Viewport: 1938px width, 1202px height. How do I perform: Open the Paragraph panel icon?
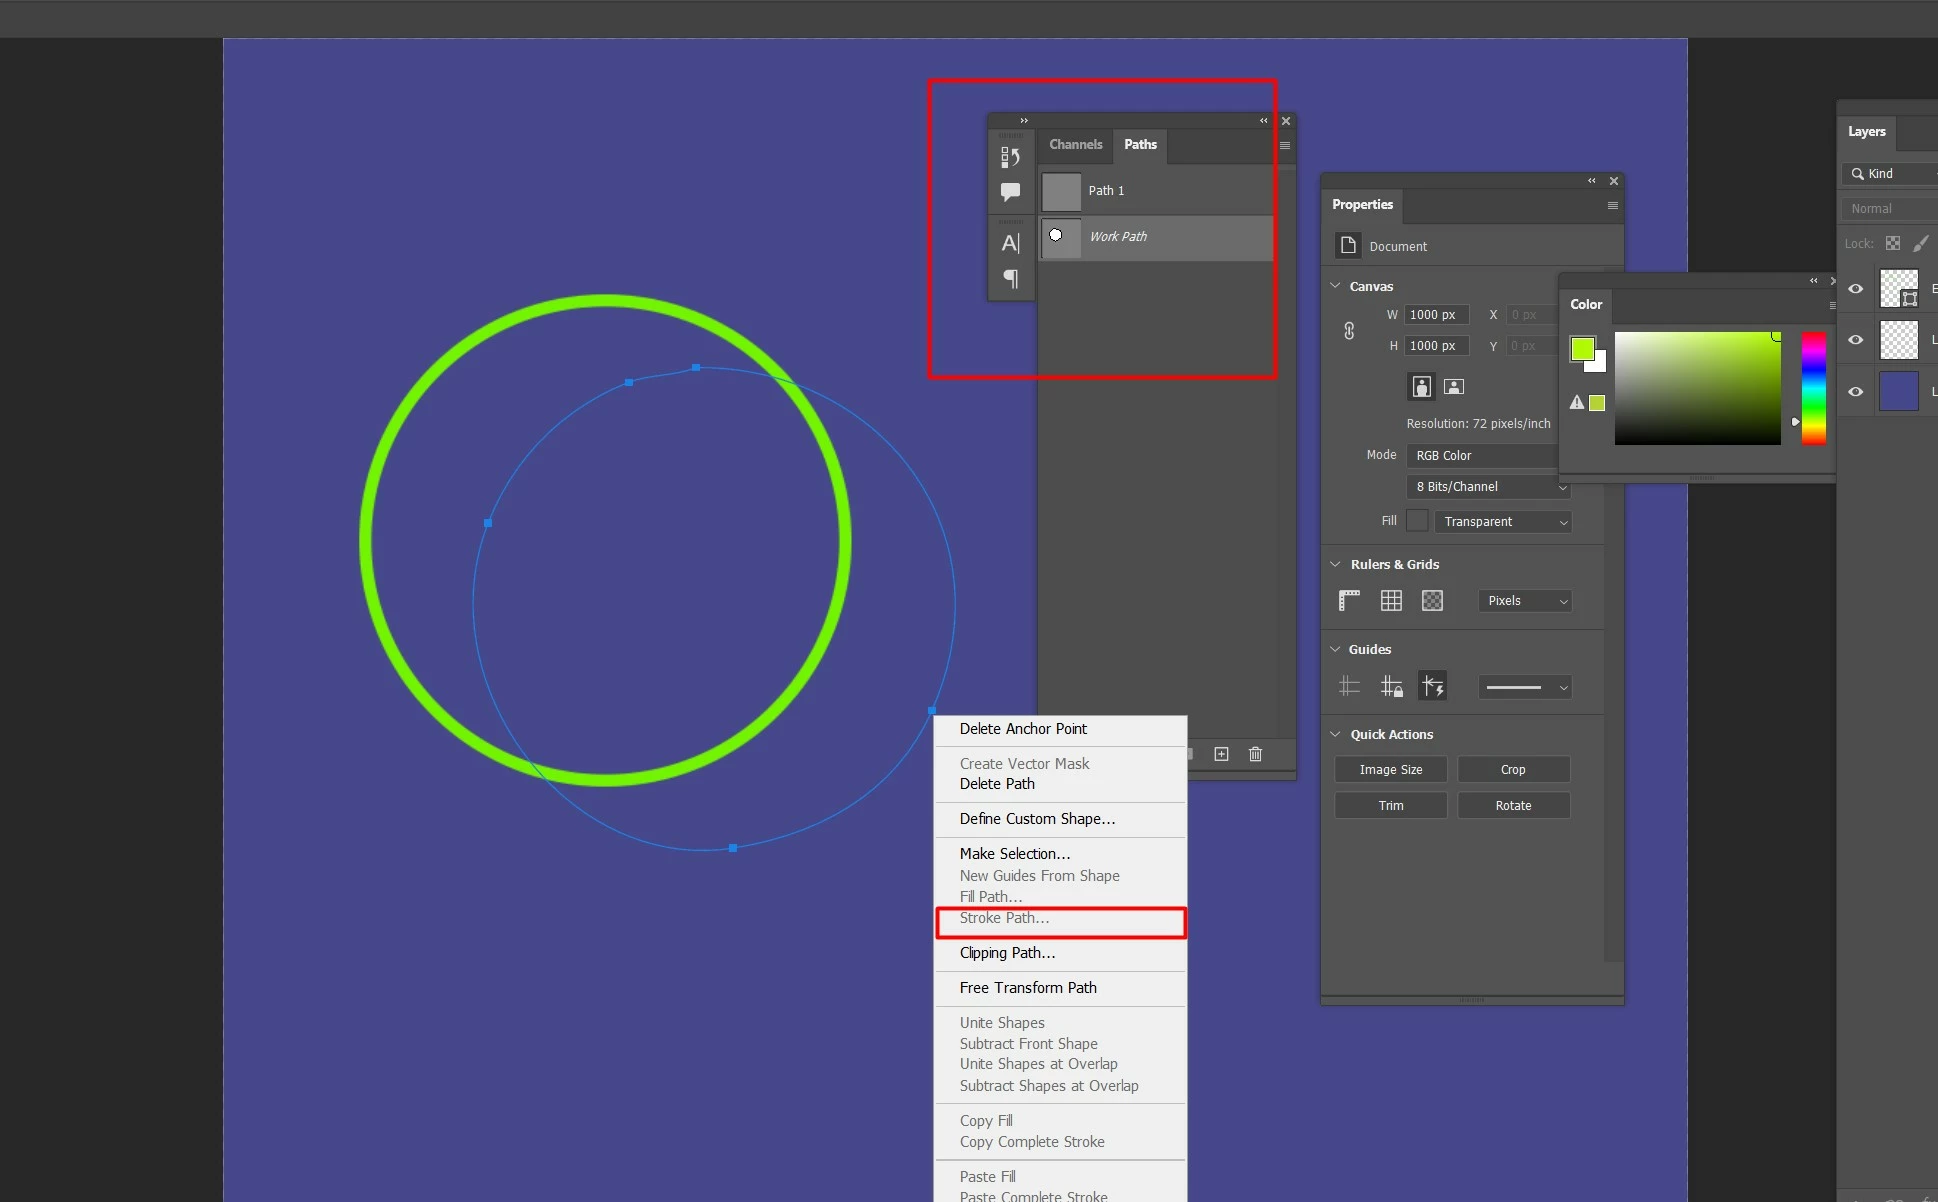click(x=1010, y=279)
